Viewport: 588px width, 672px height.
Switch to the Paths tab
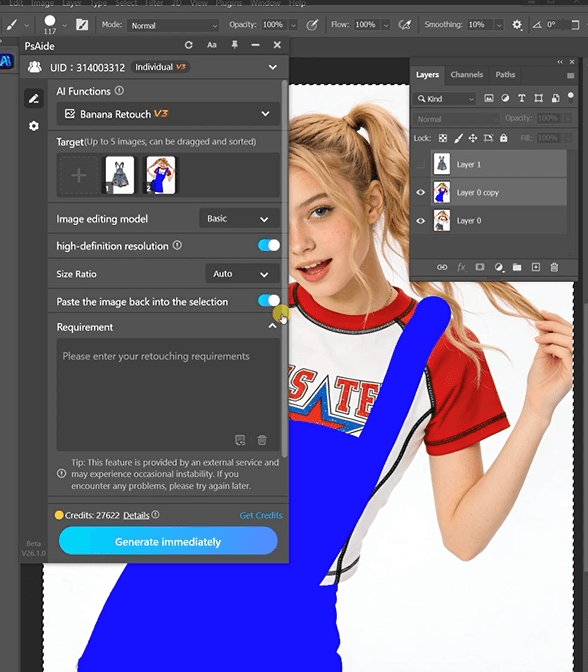[x=505, y=75]
